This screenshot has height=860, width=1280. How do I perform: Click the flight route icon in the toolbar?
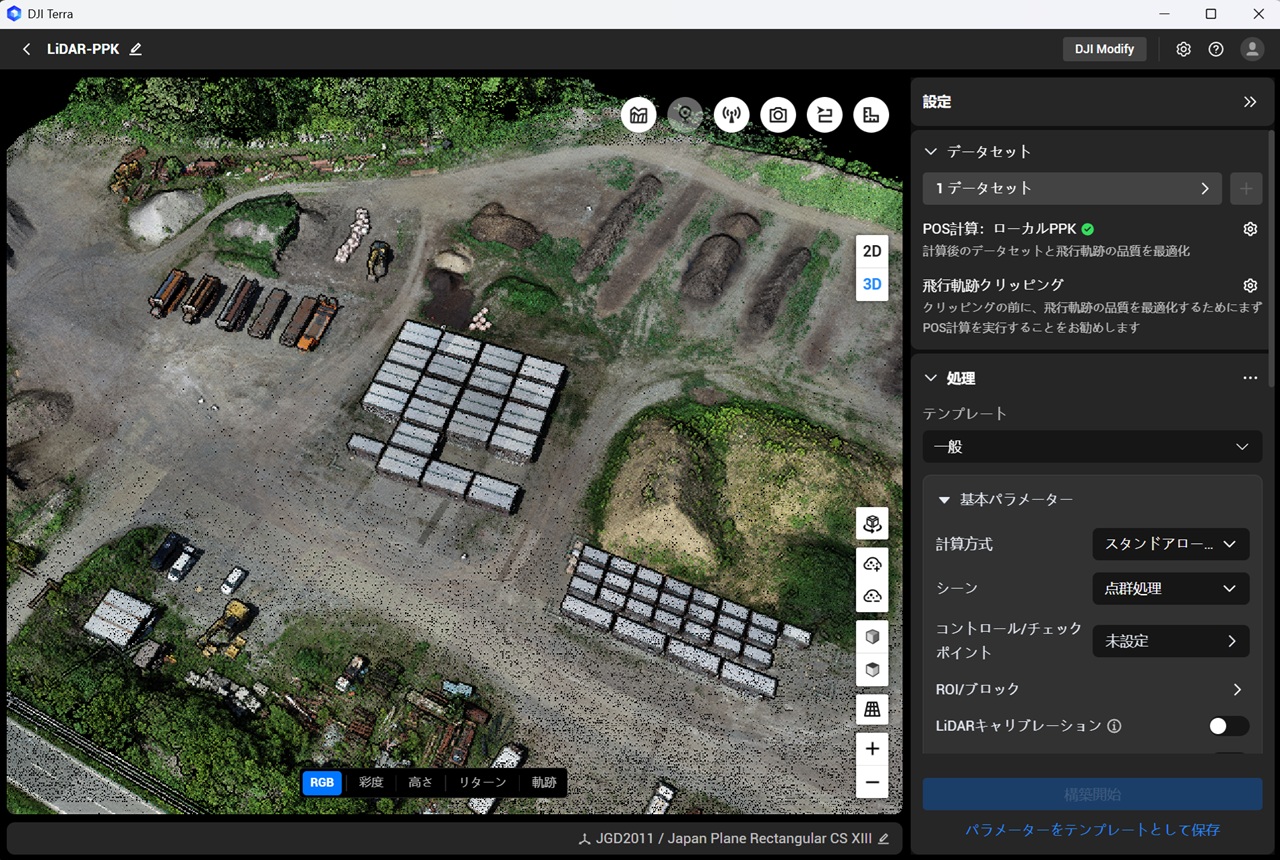[x=824, y=115]
